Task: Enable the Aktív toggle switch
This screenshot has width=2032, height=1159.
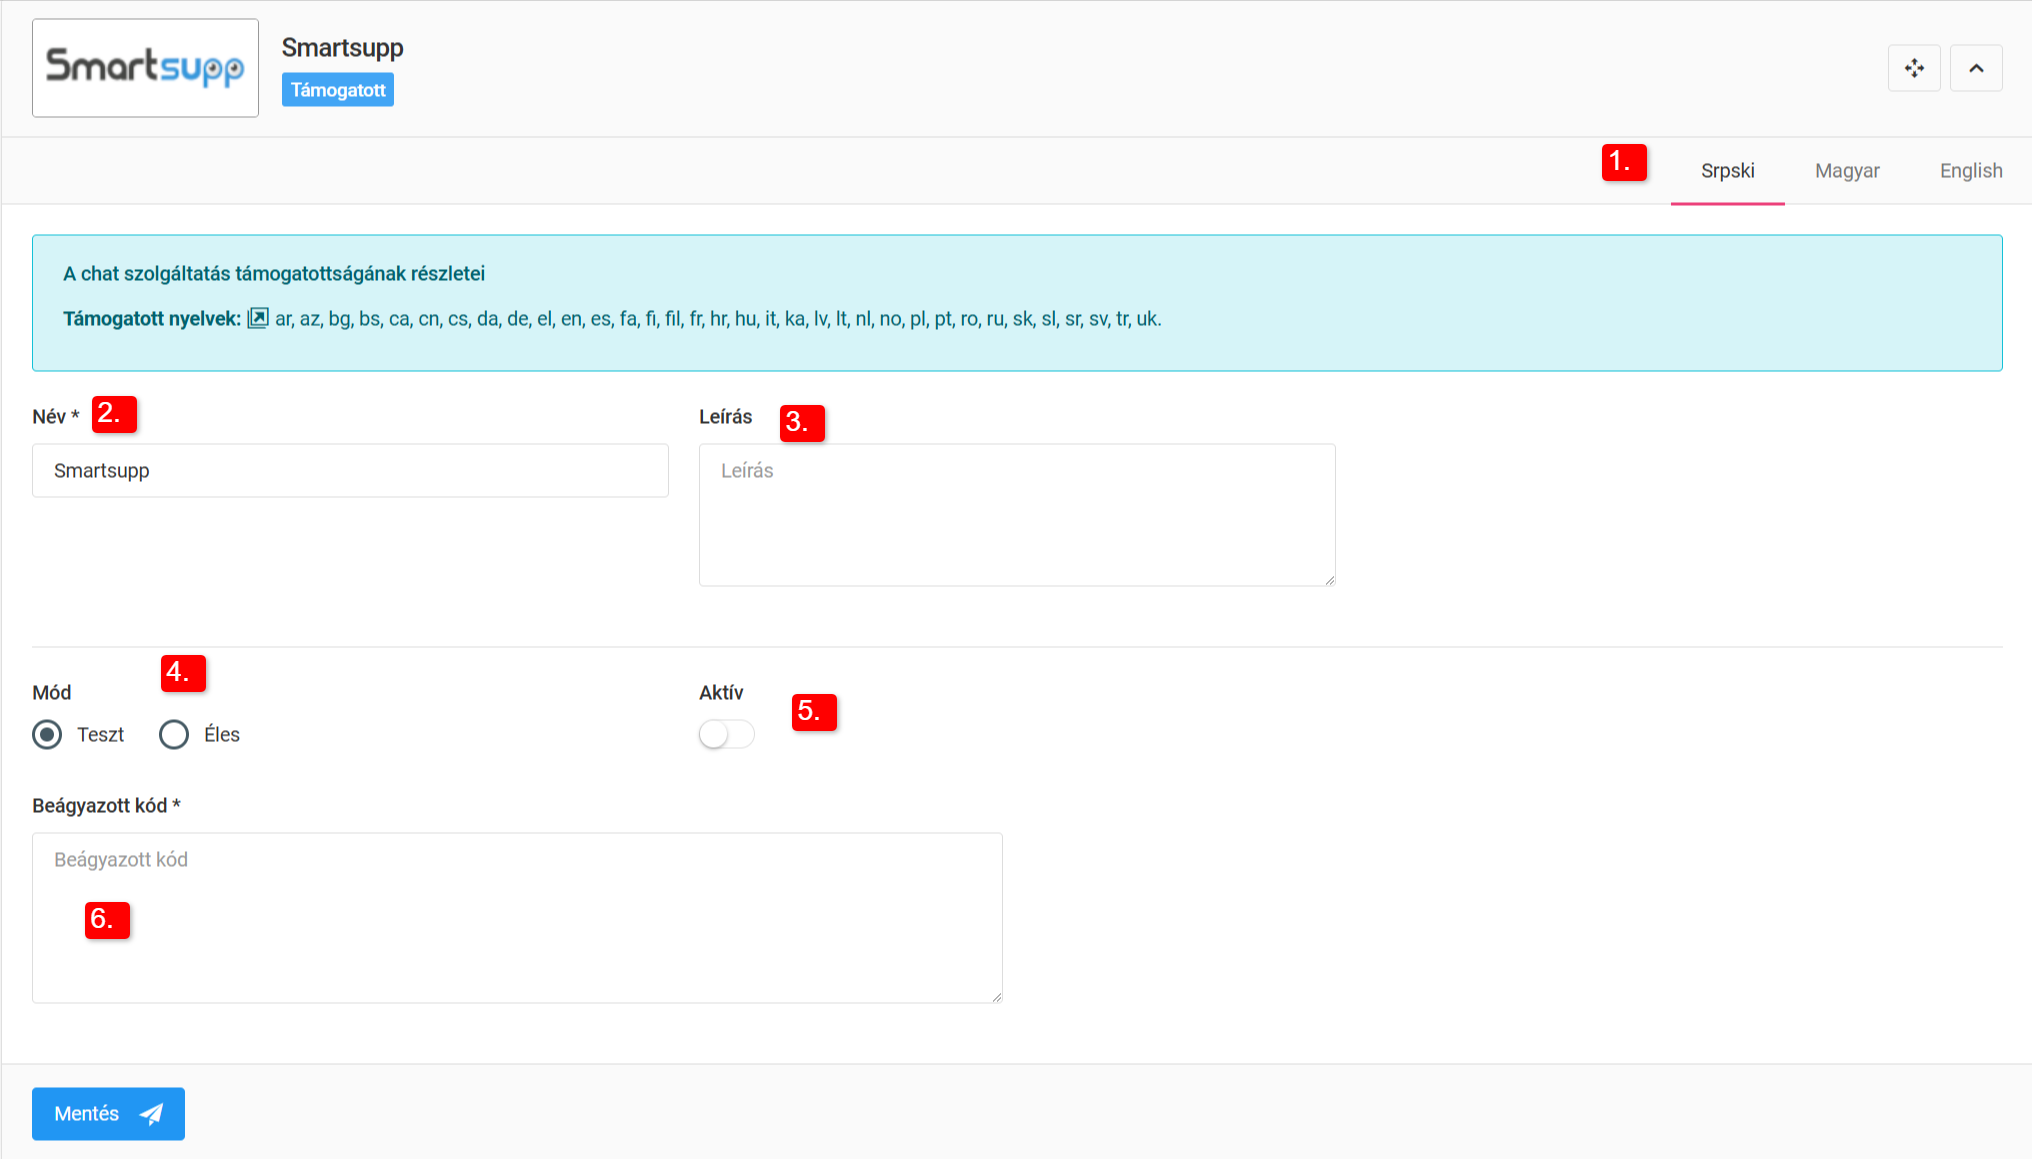Action: (726, 735)
